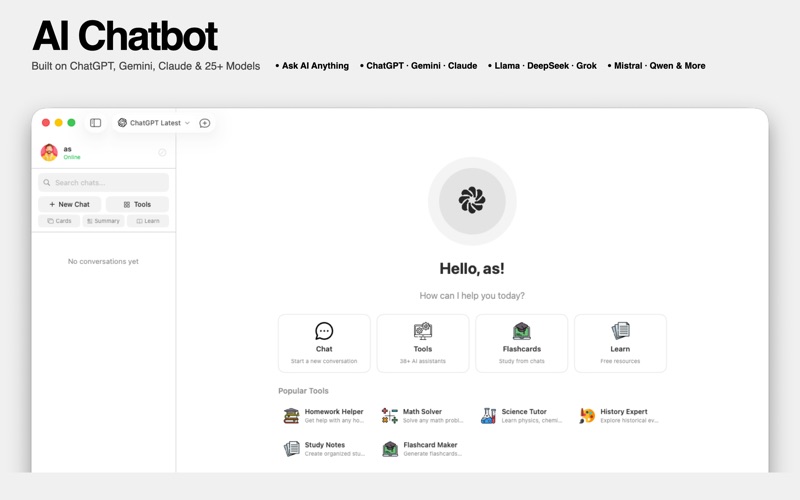Click the circle icon beside the username
Screen dimensions: 800x500
click(x=162, y=152)
